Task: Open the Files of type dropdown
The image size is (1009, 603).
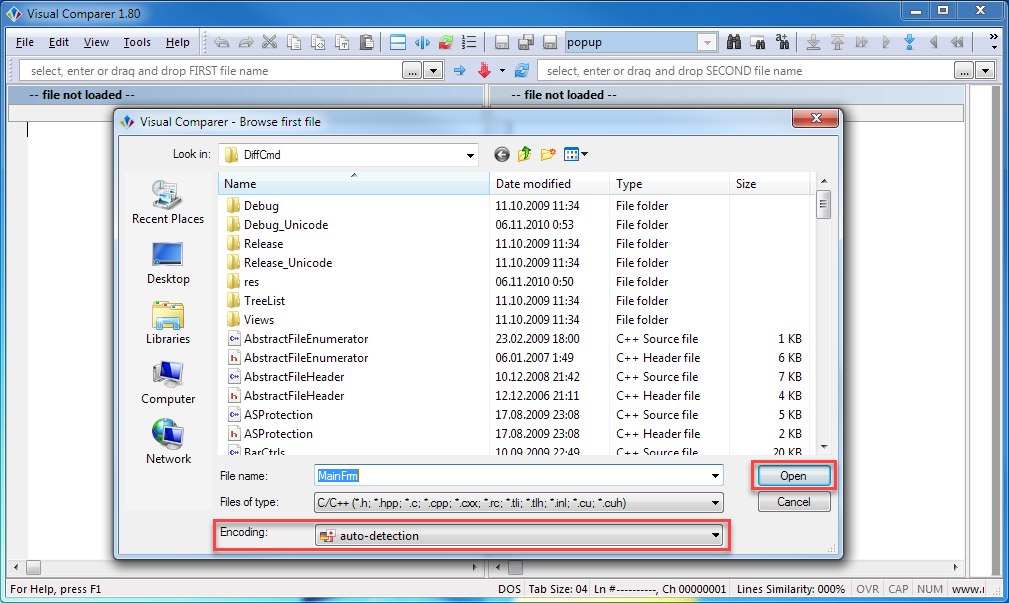Action: [x=715, y=503]
